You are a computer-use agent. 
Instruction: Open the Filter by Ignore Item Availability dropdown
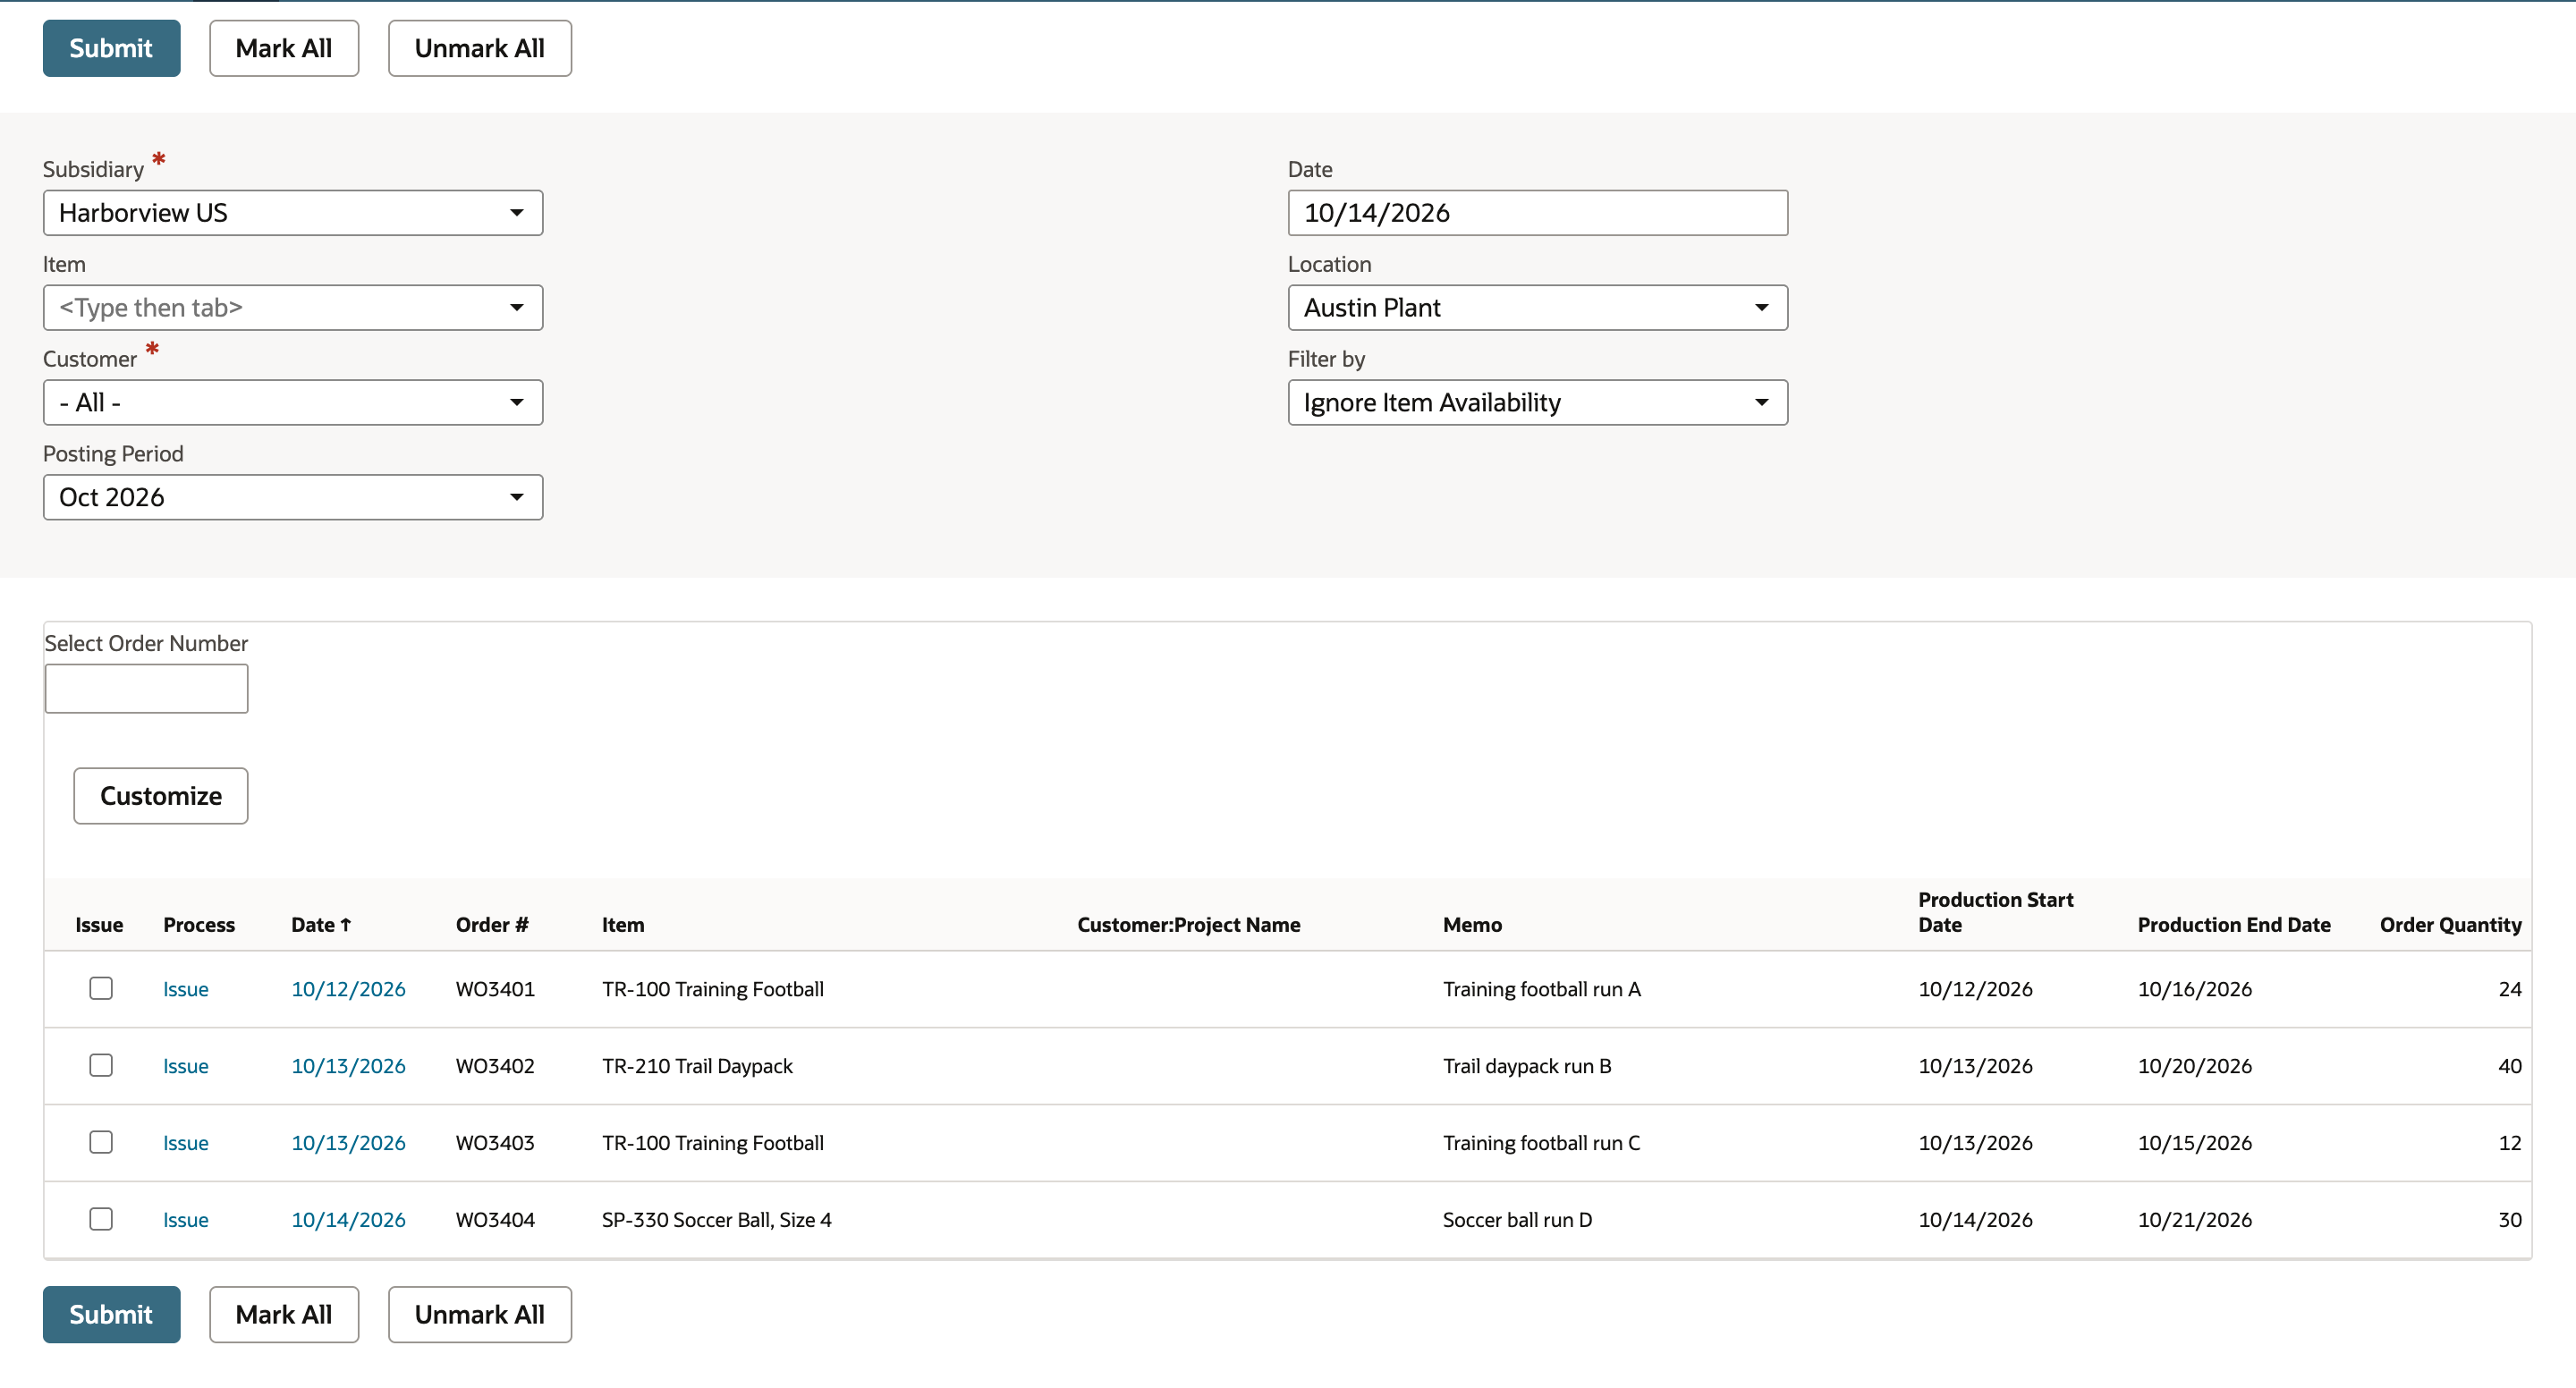1538,402
